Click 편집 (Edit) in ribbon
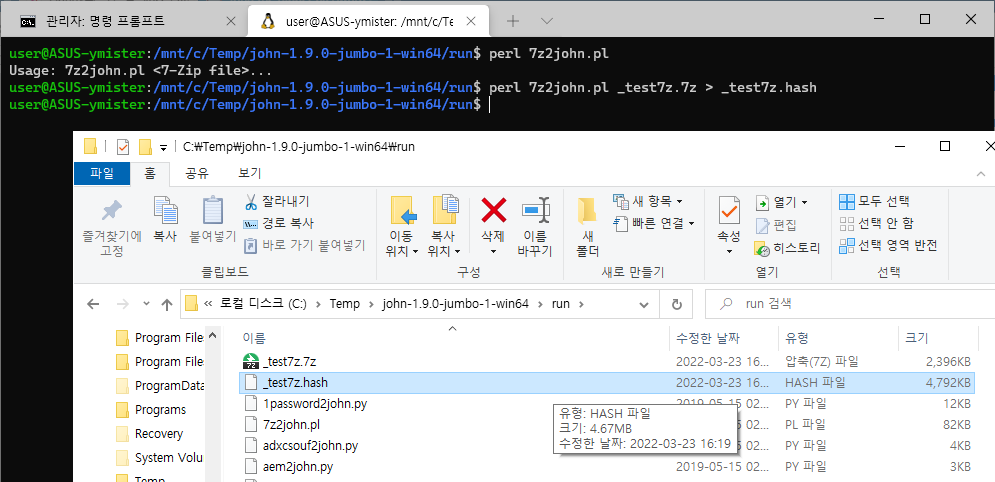This screenshot has width=995, height=482. pyautogui.click(x=776, y=225)
